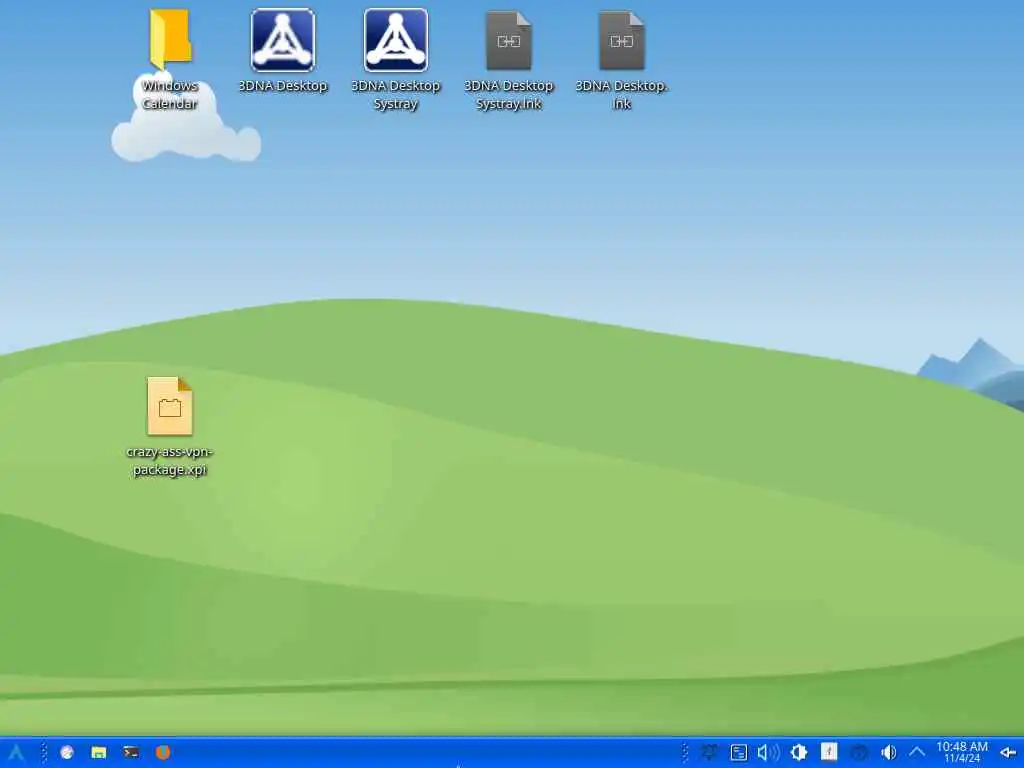Click the dimmed round tray icon
Image resolution: width=1024 pixels, height=768 pixels.
click(859, 752)
